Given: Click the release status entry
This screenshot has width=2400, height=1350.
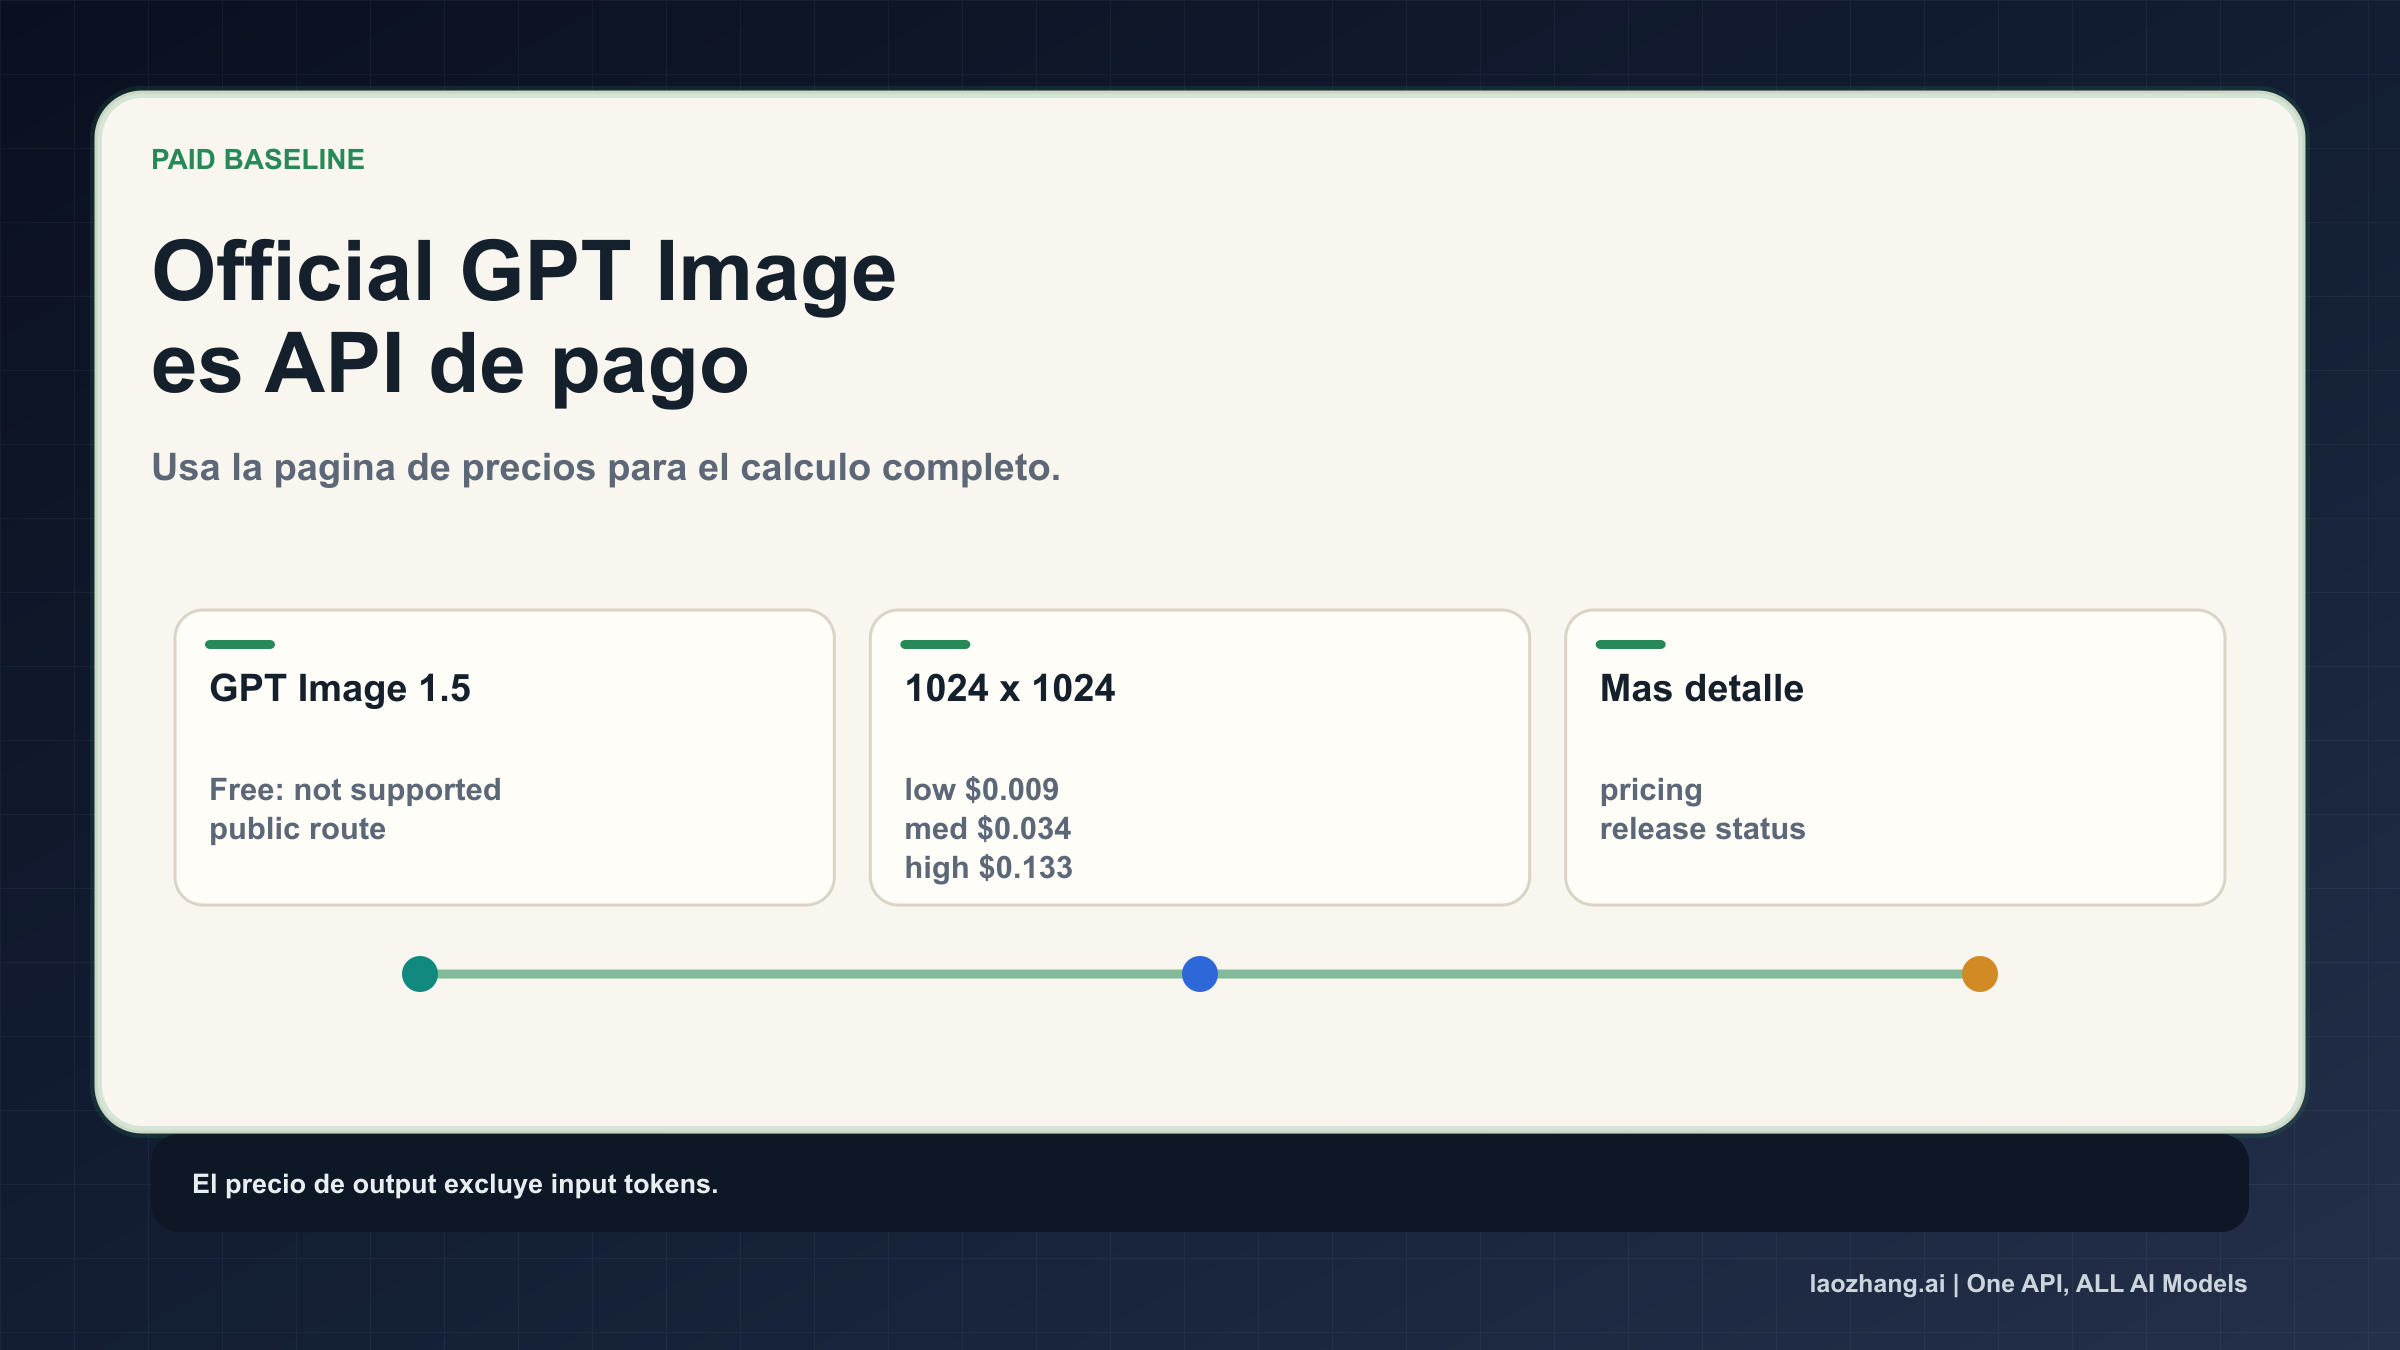Looking at the screenshot, I should coord(1703,828).
